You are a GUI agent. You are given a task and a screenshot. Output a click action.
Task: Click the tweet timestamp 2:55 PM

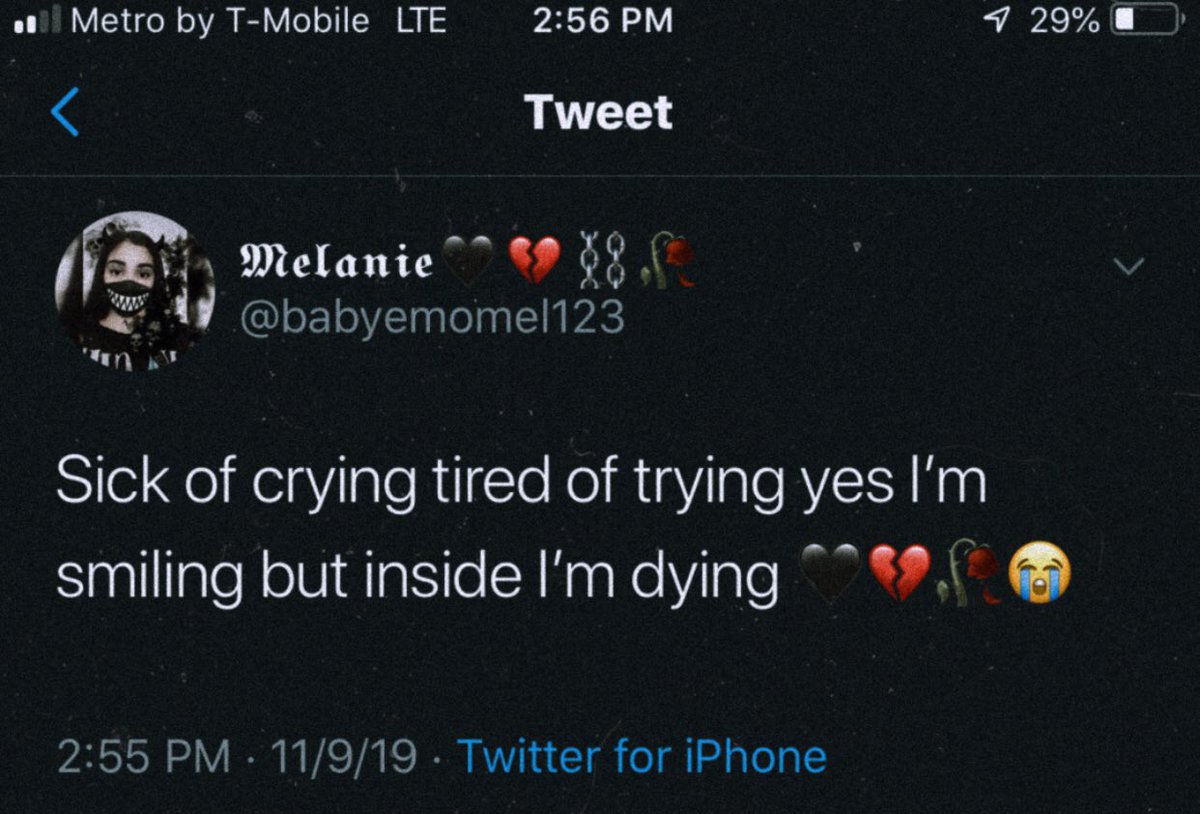pos(142,756)
